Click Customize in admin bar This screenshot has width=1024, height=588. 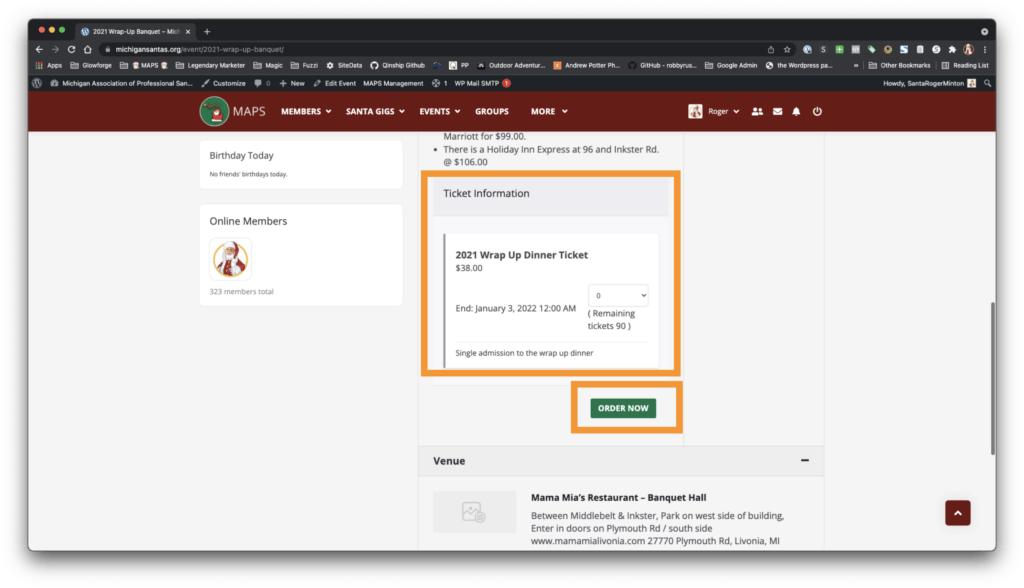coord(223,83)
